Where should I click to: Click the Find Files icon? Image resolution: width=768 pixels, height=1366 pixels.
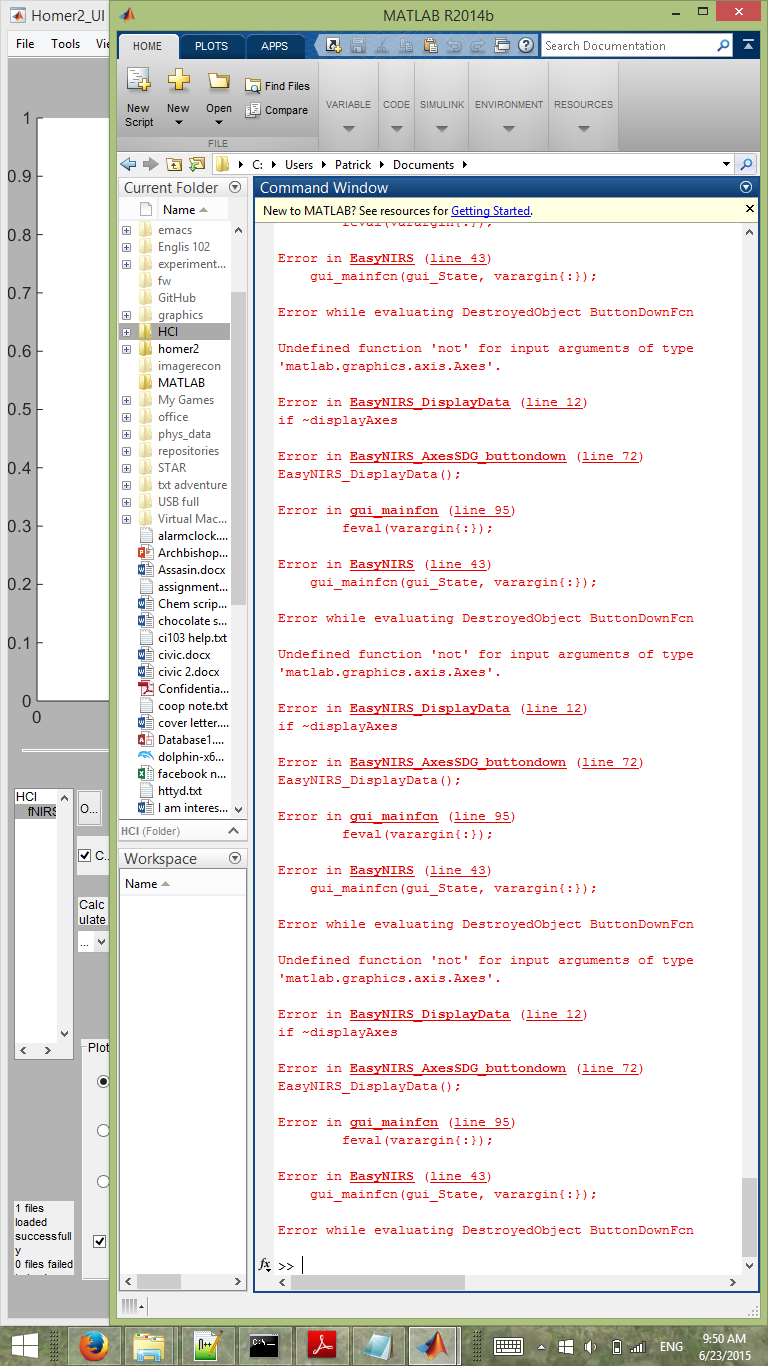253,86
